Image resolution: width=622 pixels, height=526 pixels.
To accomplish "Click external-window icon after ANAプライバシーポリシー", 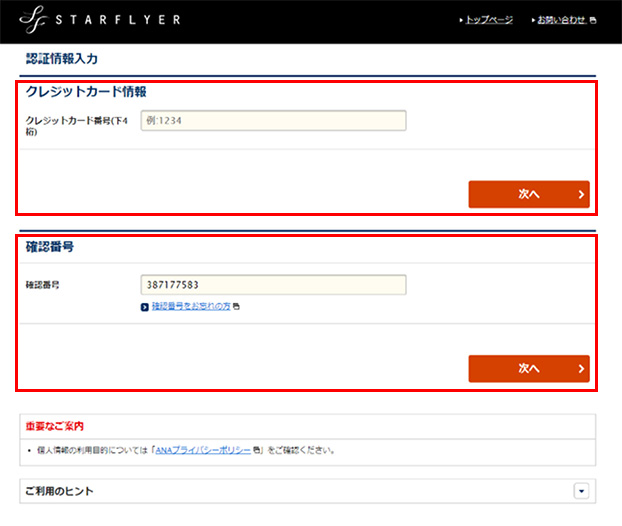I will pos(257,450).
